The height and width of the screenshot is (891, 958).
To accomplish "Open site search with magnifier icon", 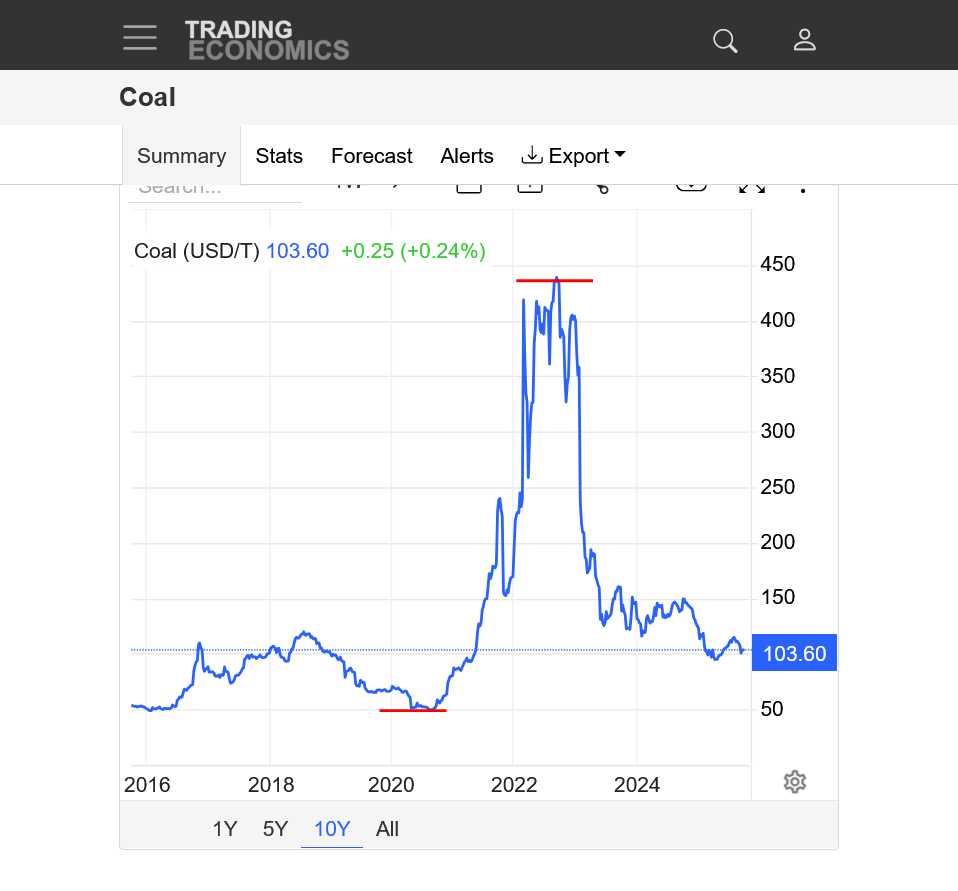I will [725, 40].
